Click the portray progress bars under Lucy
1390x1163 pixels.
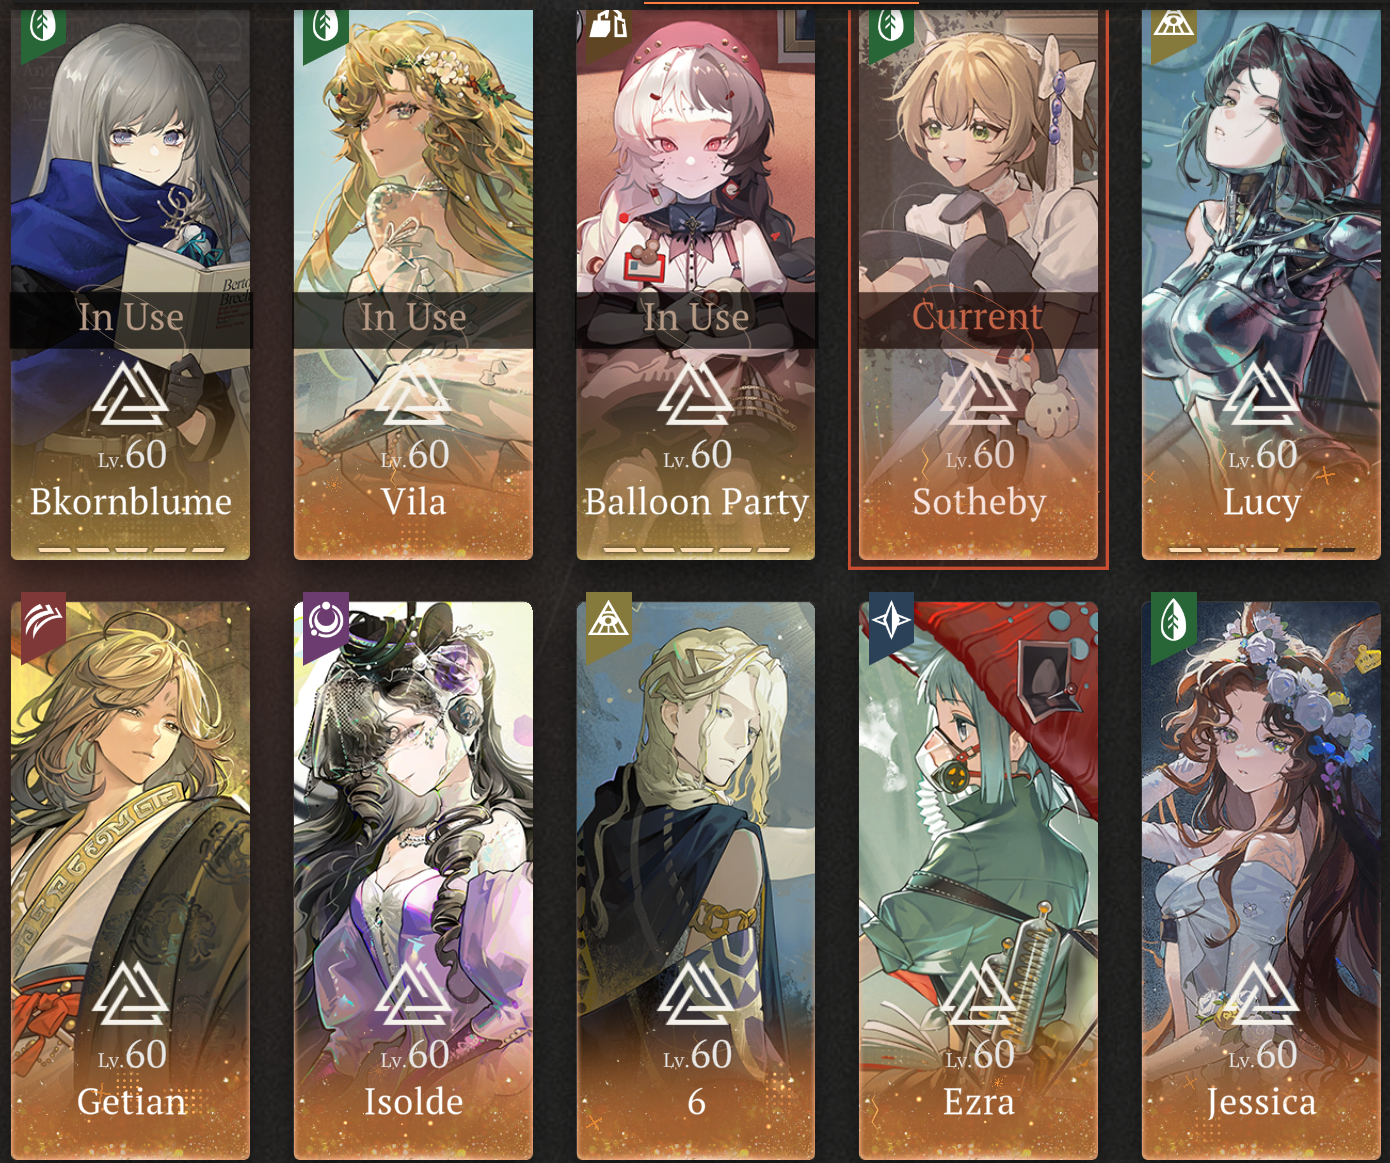[1262, 549]
